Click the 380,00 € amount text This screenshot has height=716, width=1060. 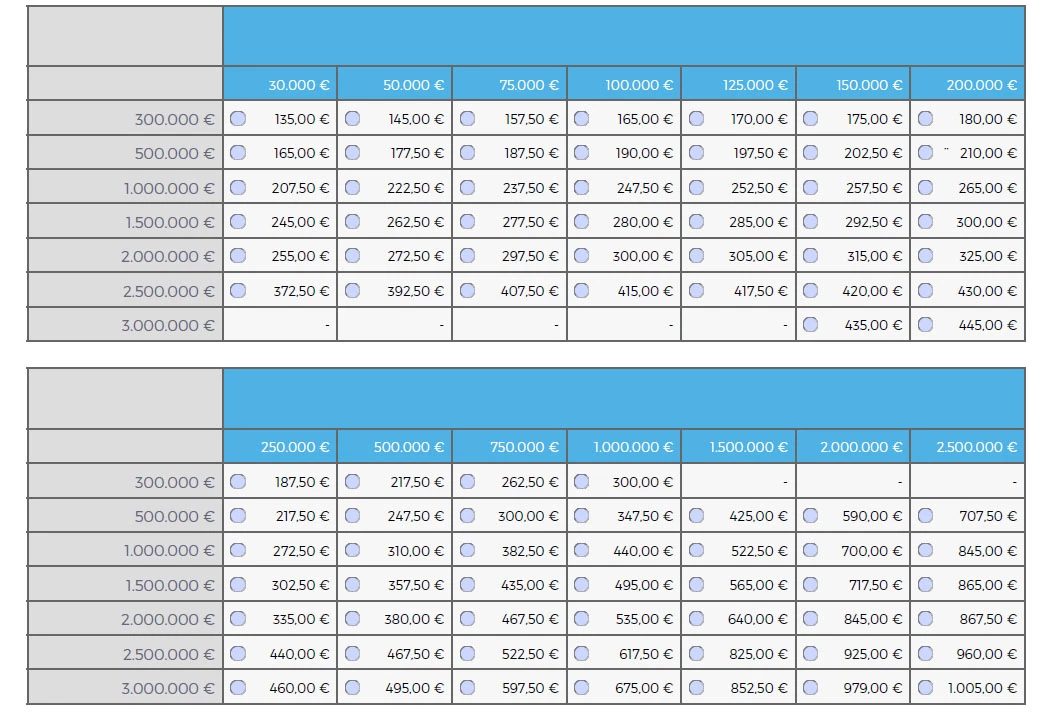tap(414, 619)
